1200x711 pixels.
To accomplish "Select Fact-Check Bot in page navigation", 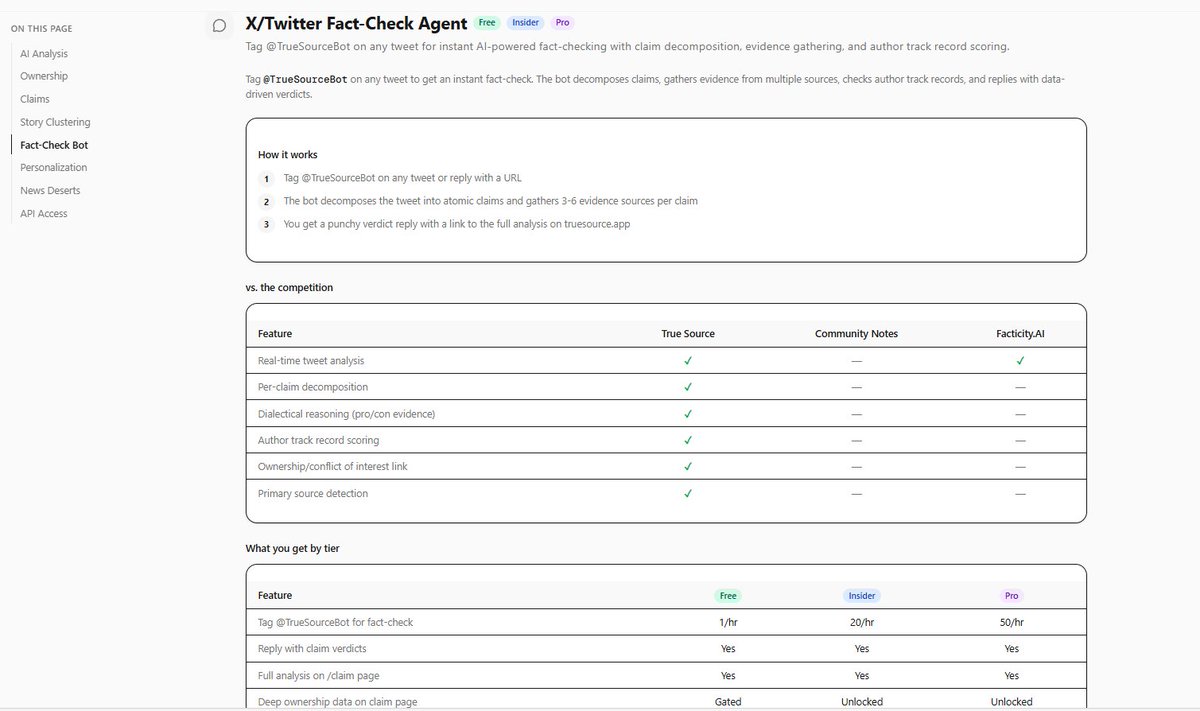I will [54, 145].
